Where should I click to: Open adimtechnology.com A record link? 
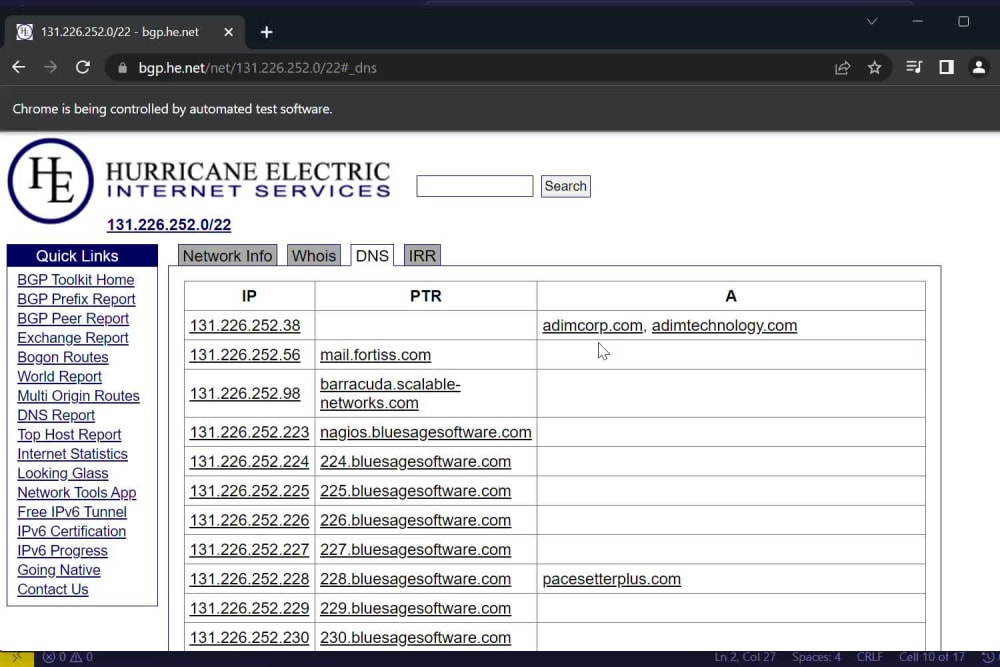[724, 325]
